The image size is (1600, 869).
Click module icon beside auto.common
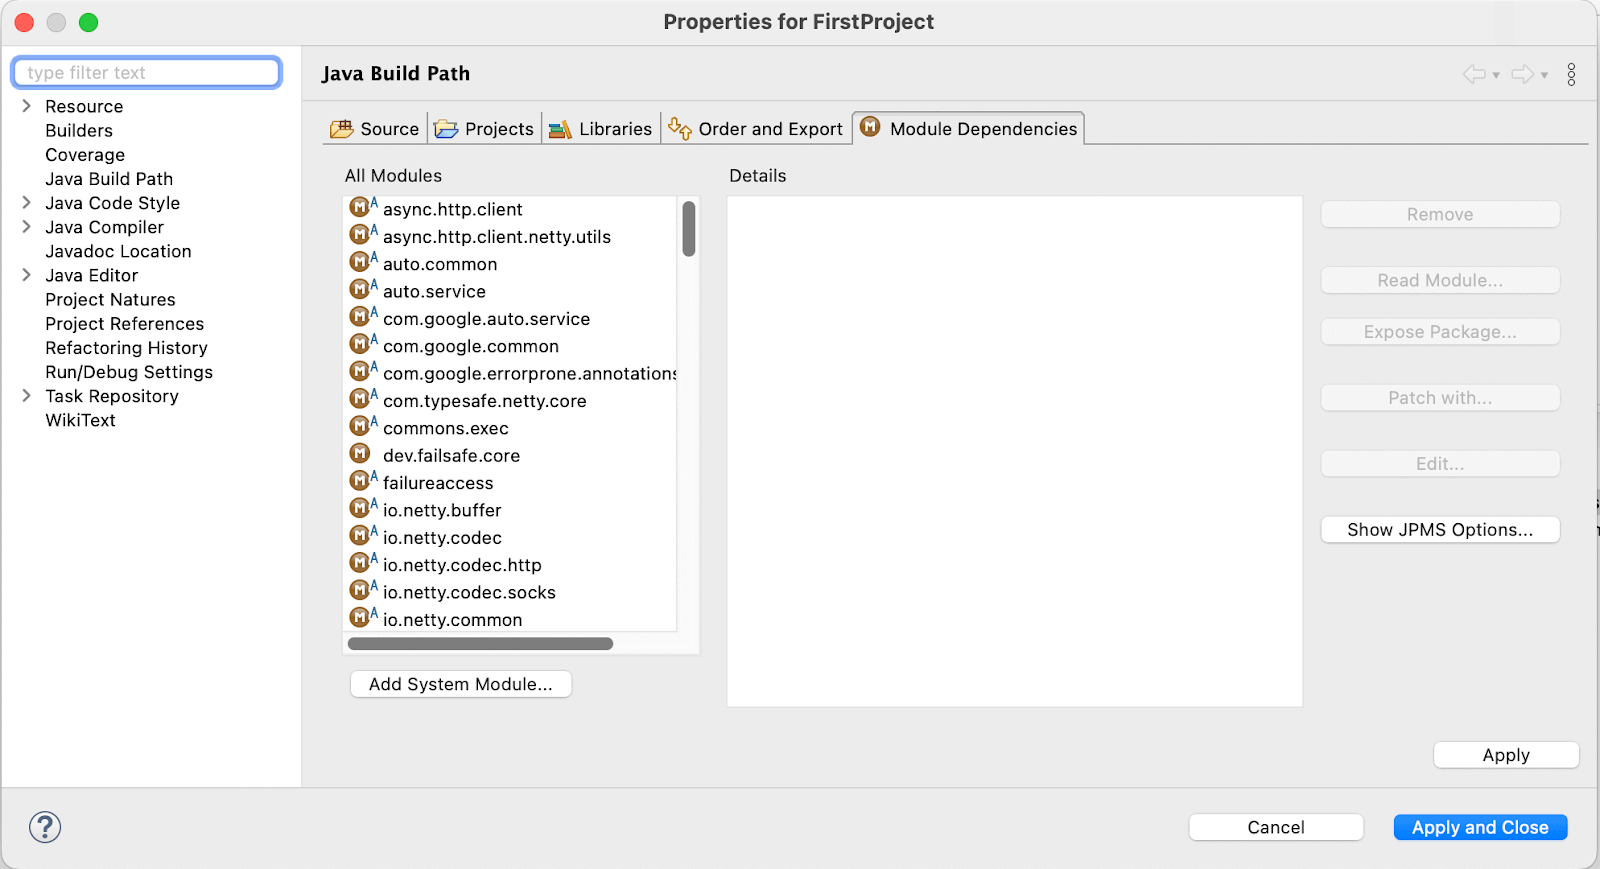(361, 262)
